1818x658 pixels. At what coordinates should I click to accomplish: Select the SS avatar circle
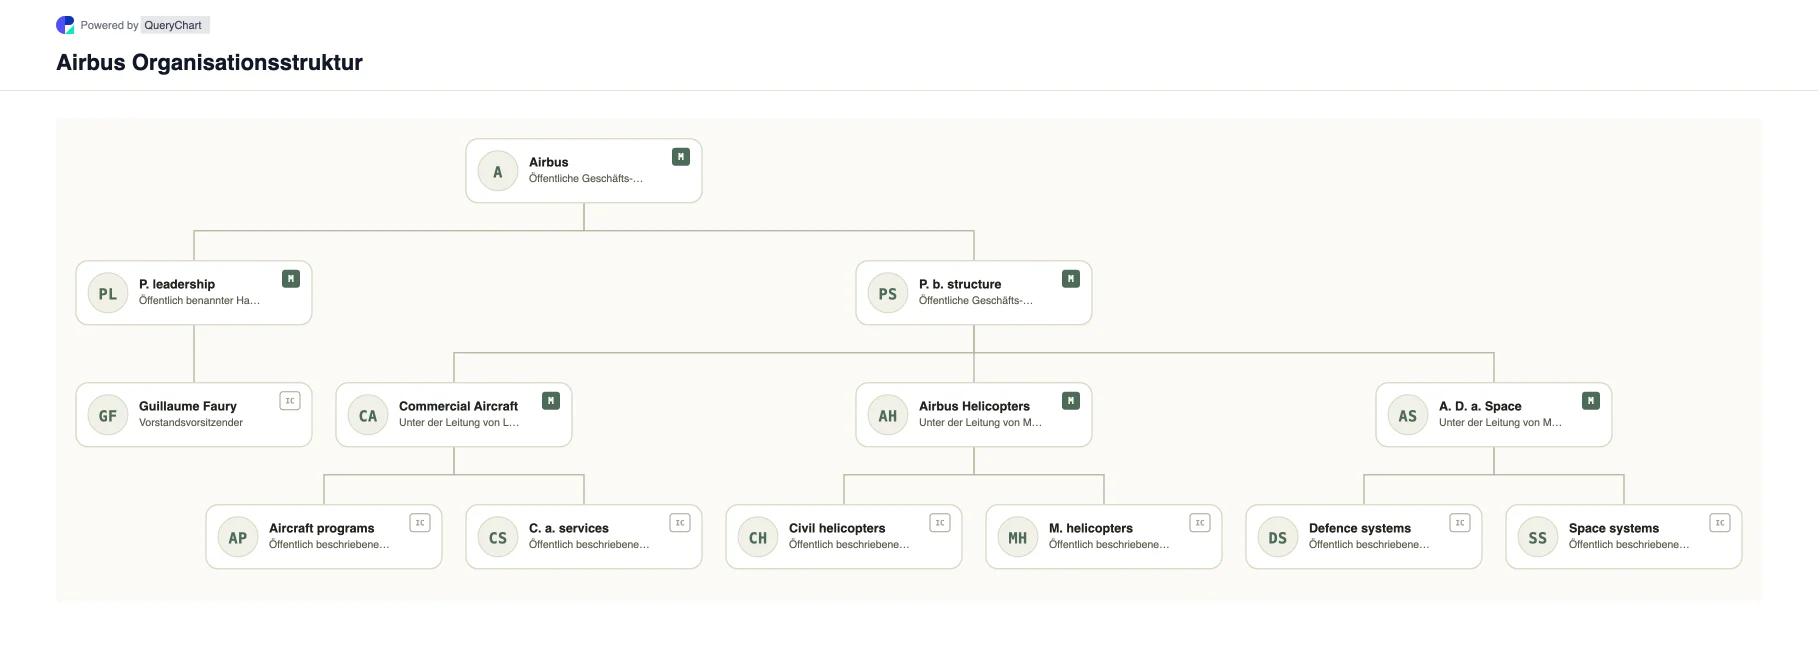point(1538,538)
